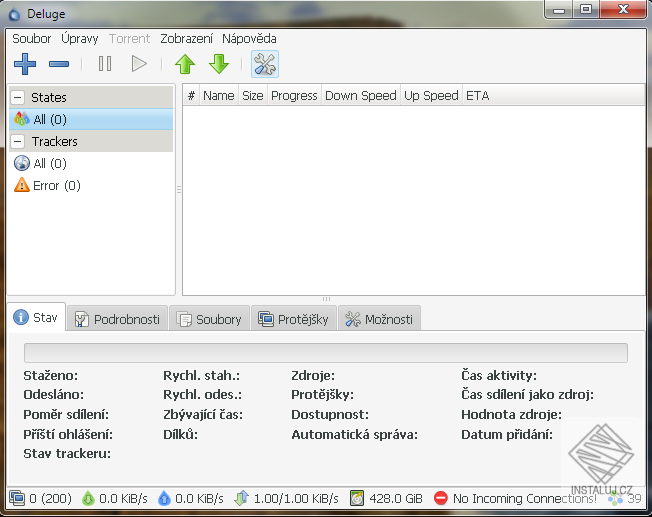Screen dimensions: 652x517
Task: Click the connections count 0 (200) in status bar
Action: (x=41, y=498)
